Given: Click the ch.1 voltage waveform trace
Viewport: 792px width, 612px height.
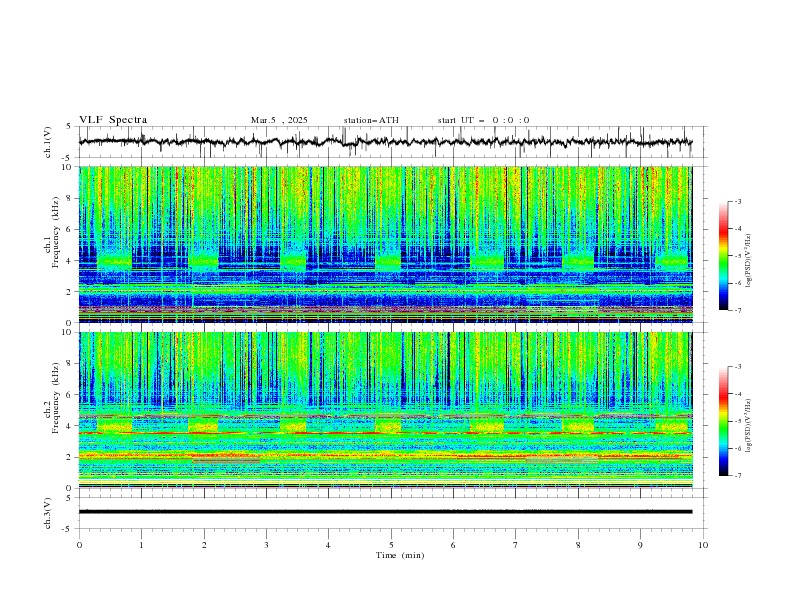Looking at the screenshot, I should coord(385,142).
